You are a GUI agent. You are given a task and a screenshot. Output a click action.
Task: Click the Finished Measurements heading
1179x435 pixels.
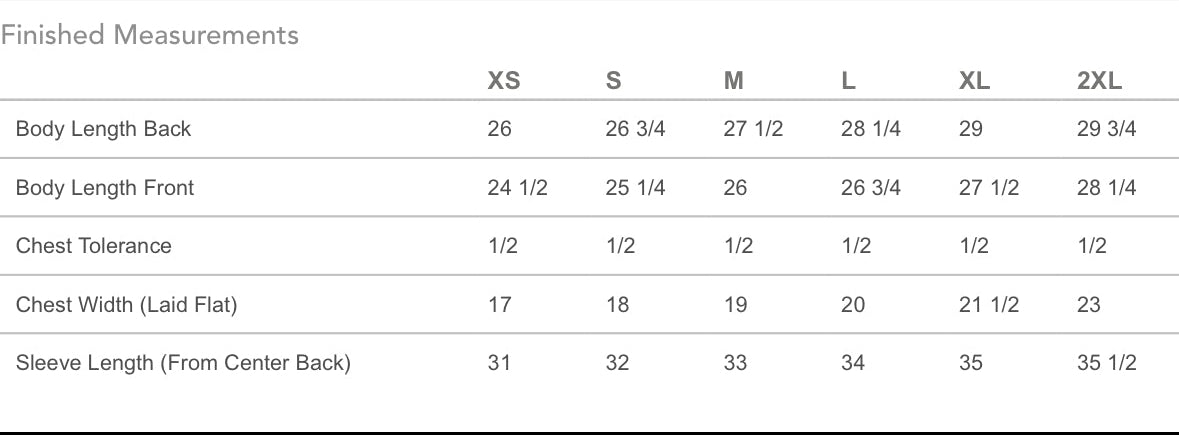[150, 35]
